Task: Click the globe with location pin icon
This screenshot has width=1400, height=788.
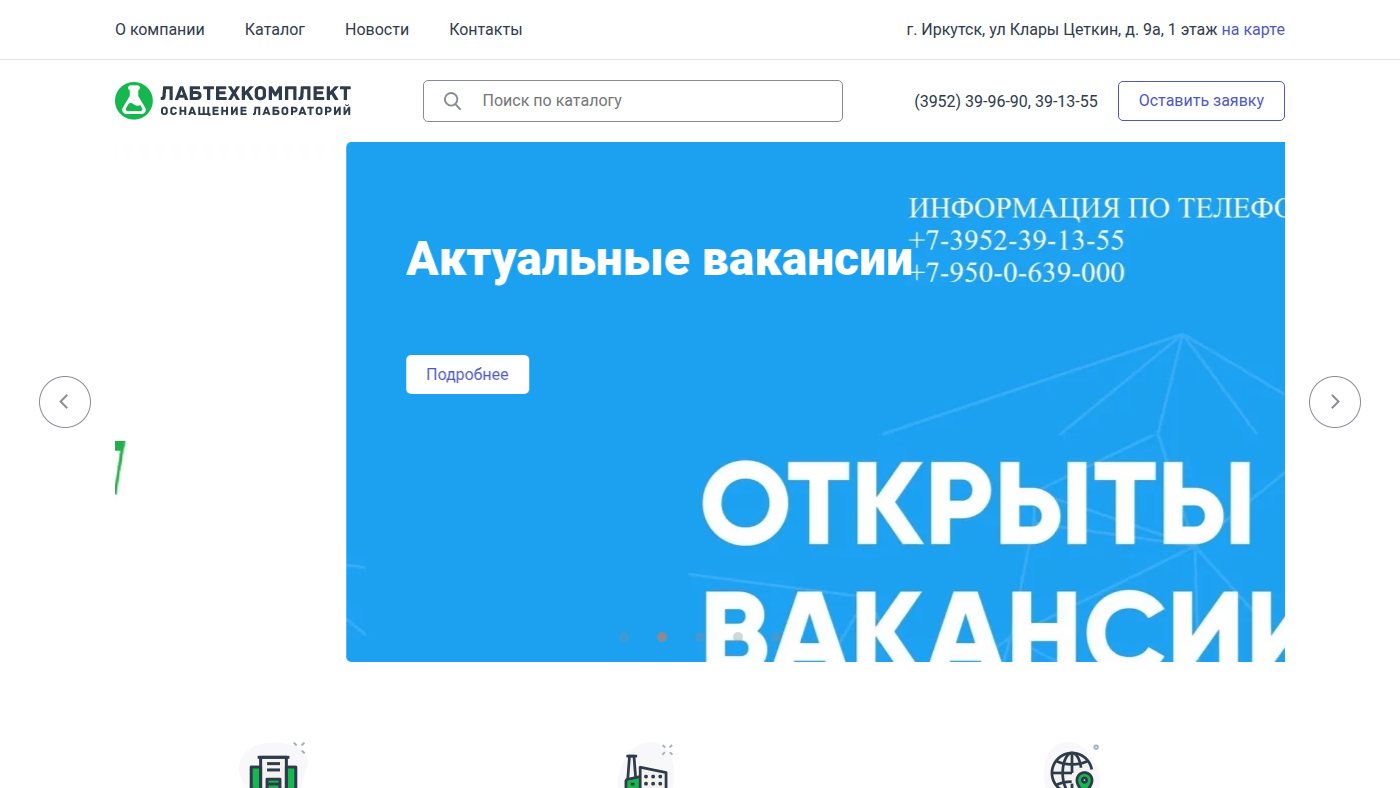Action: tap(1071, 768)
